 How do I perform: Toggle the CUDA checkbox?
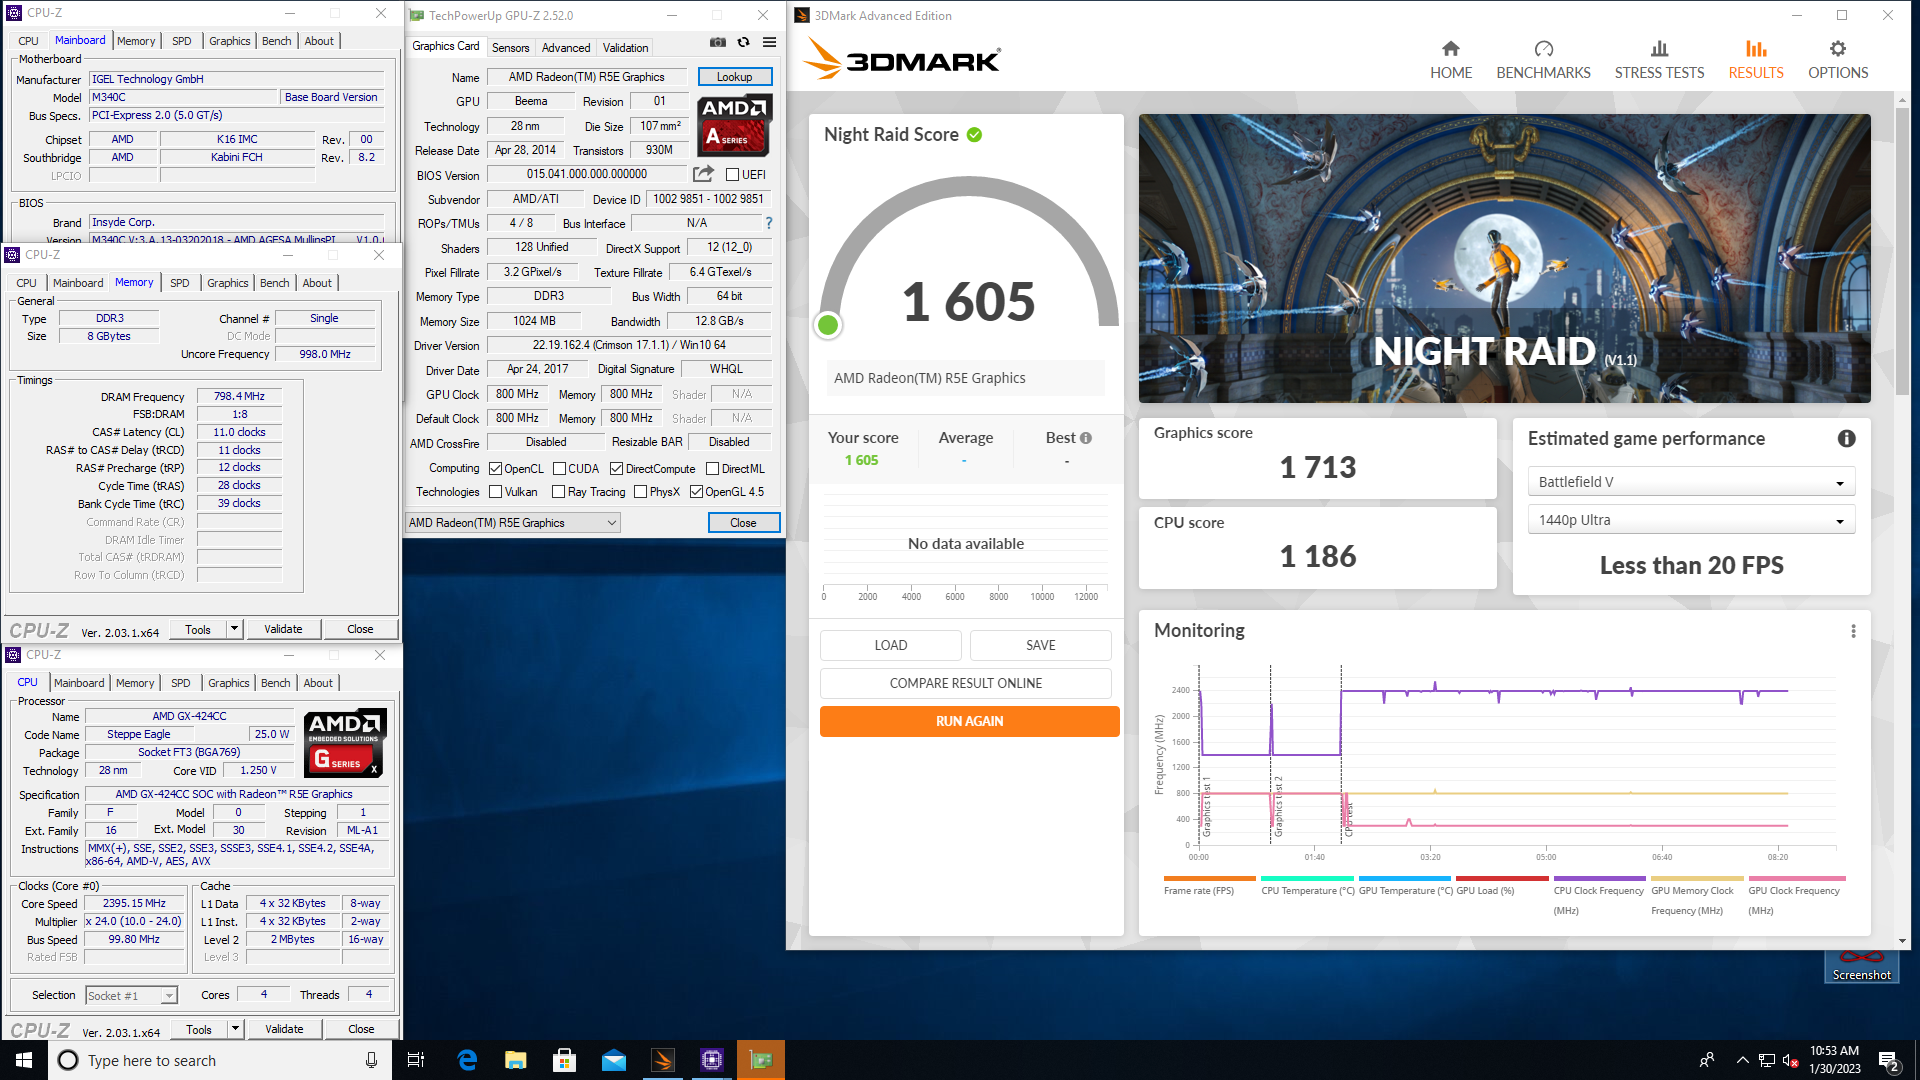click(560, 468)
